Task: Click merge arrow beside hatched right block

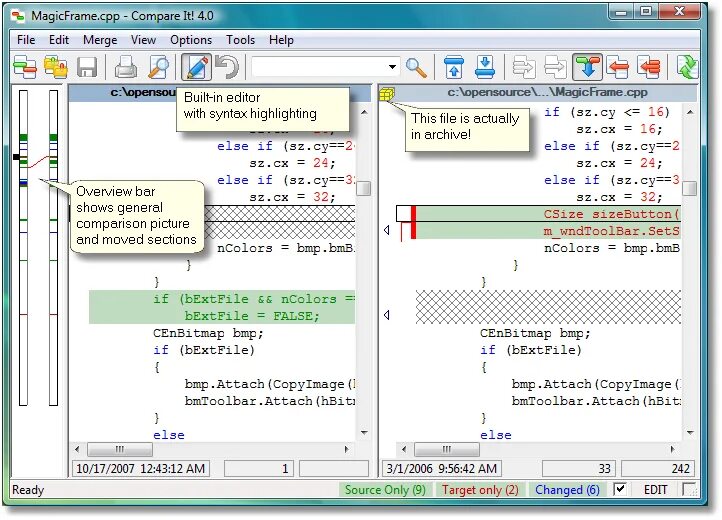Action: tap(386, 315)
